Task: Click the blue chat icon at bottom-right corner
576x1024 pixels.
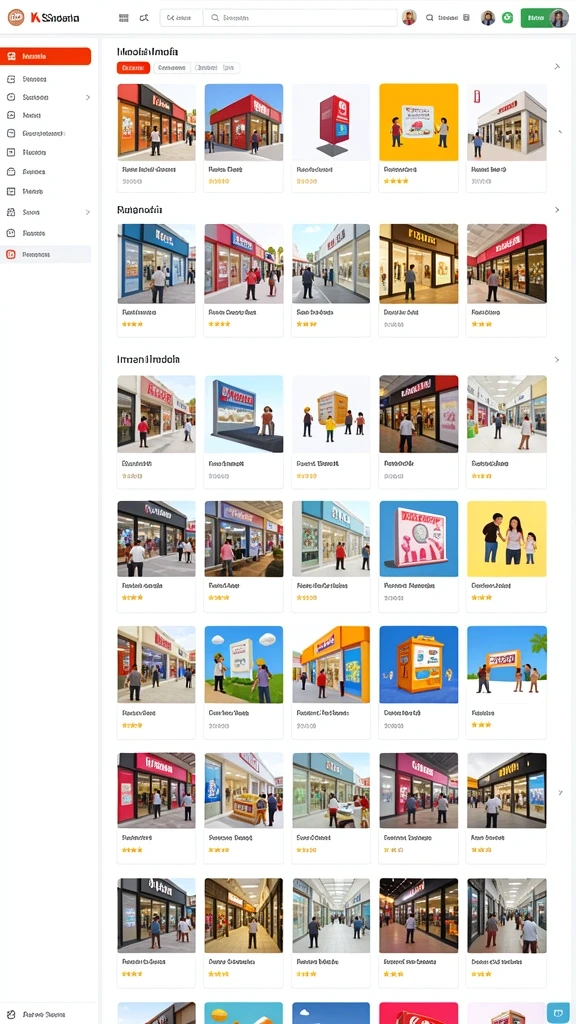Action: point(558,1011)
